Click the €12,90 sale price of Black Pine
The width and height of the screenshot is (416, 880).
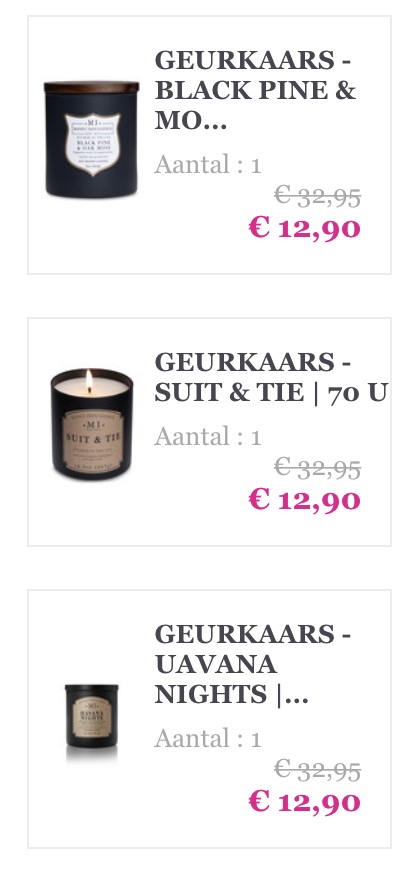tap(304, 228)
